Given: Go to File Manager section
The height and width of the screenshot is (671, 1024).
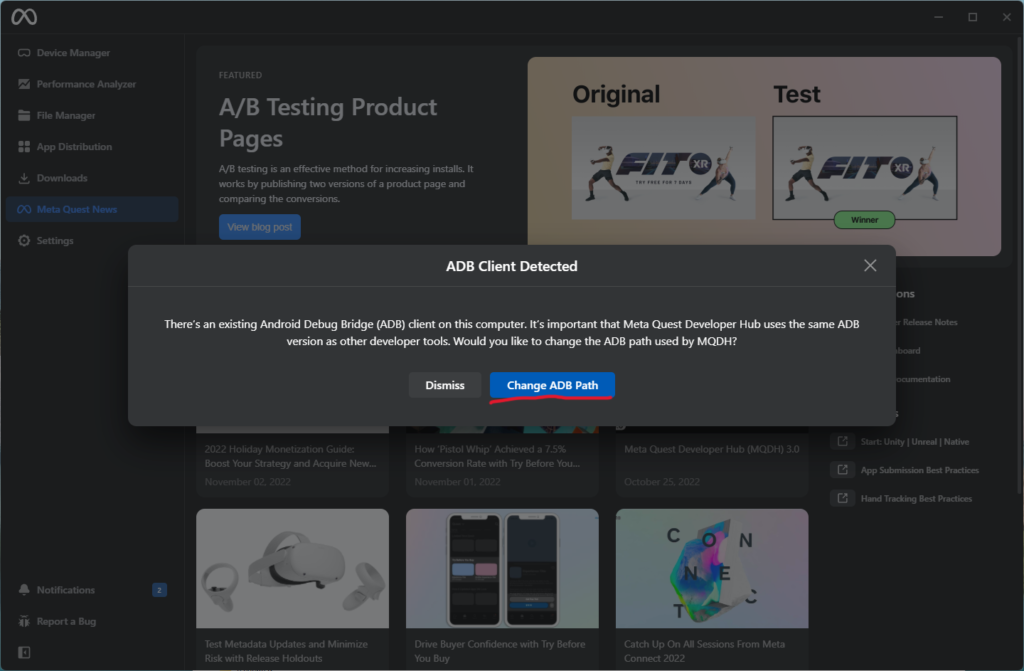Looking at the screenshot, I should 92,116.
